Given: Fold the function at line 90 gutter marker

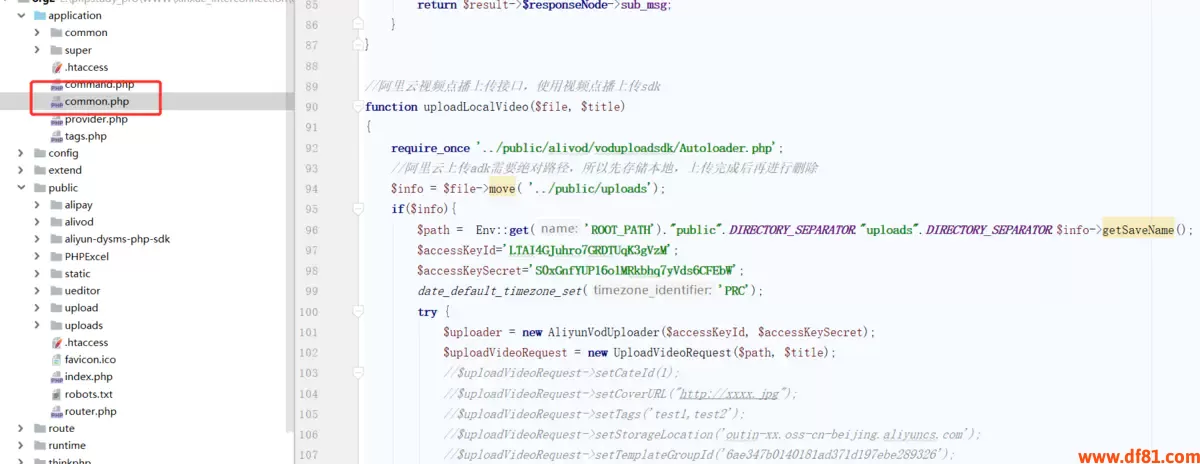Looking at the screenshot, I should (358, 106).
